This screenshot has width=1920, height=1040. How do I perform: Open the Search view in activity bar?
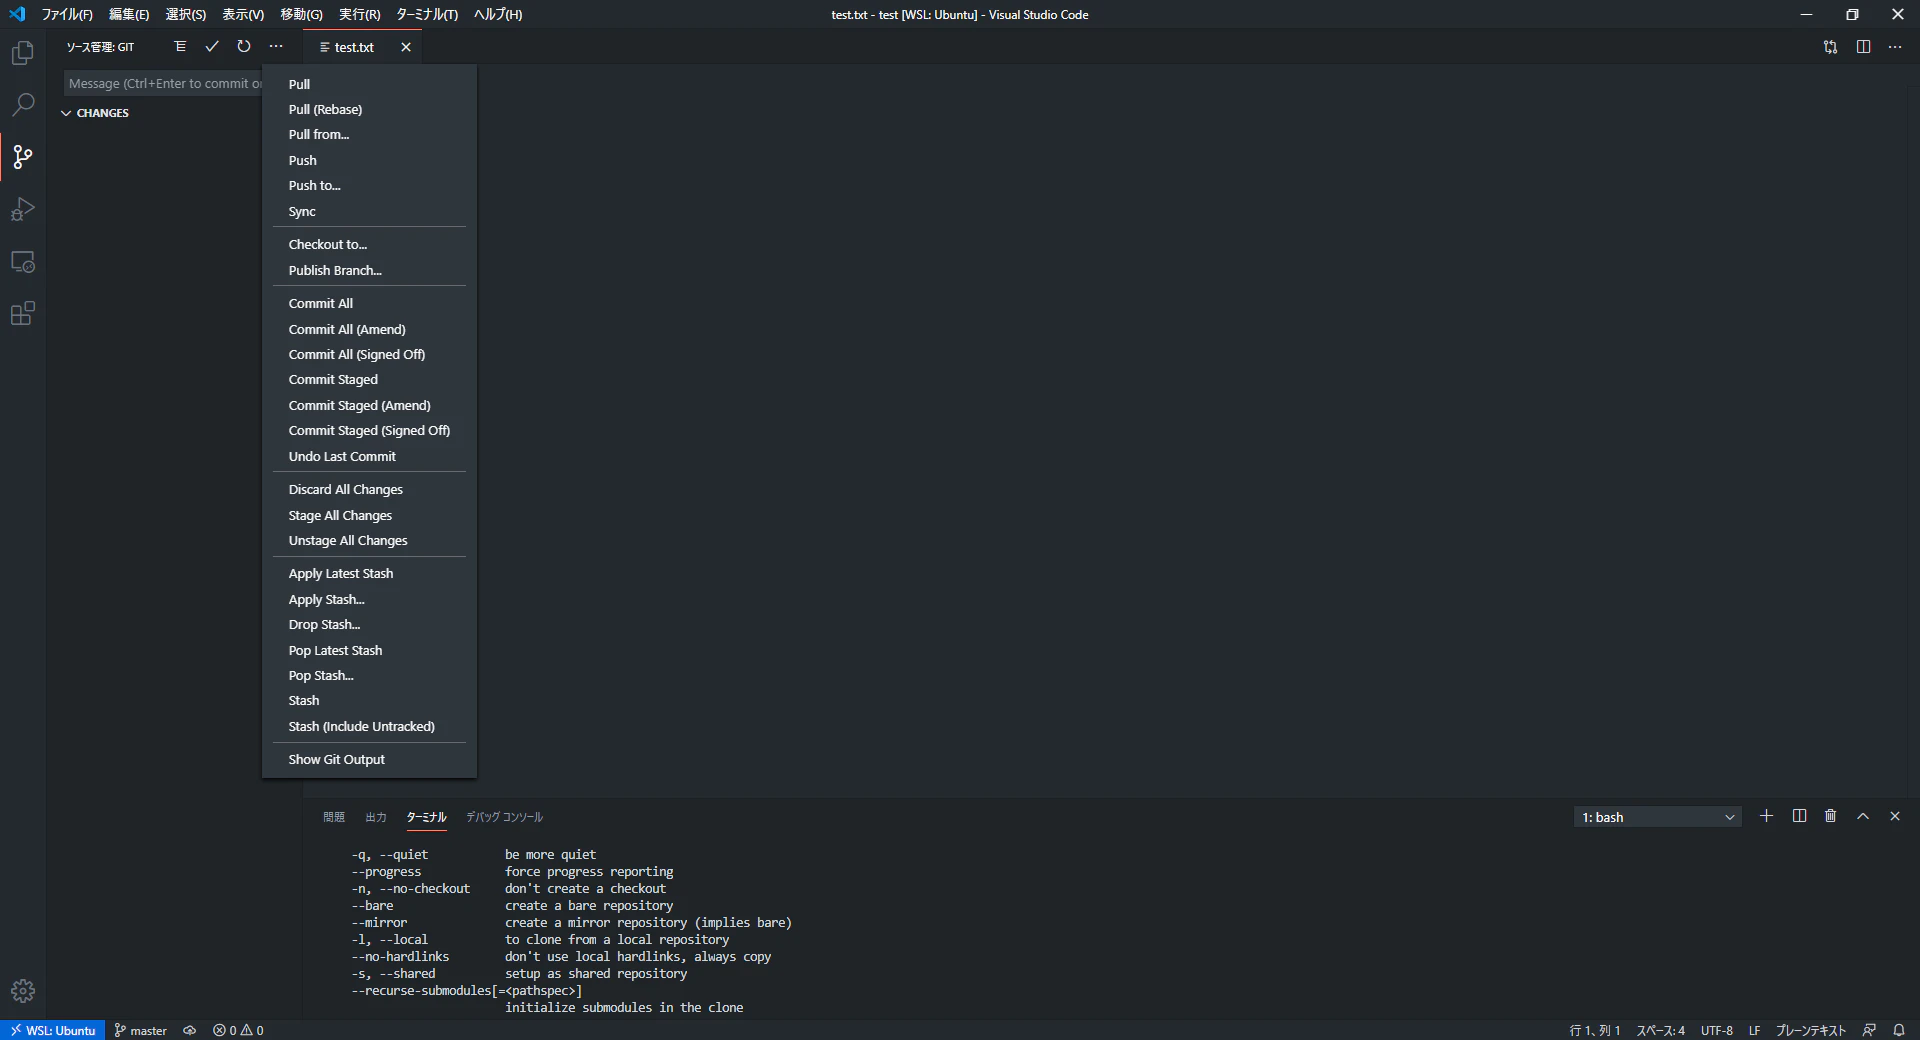tap(22, 105)
